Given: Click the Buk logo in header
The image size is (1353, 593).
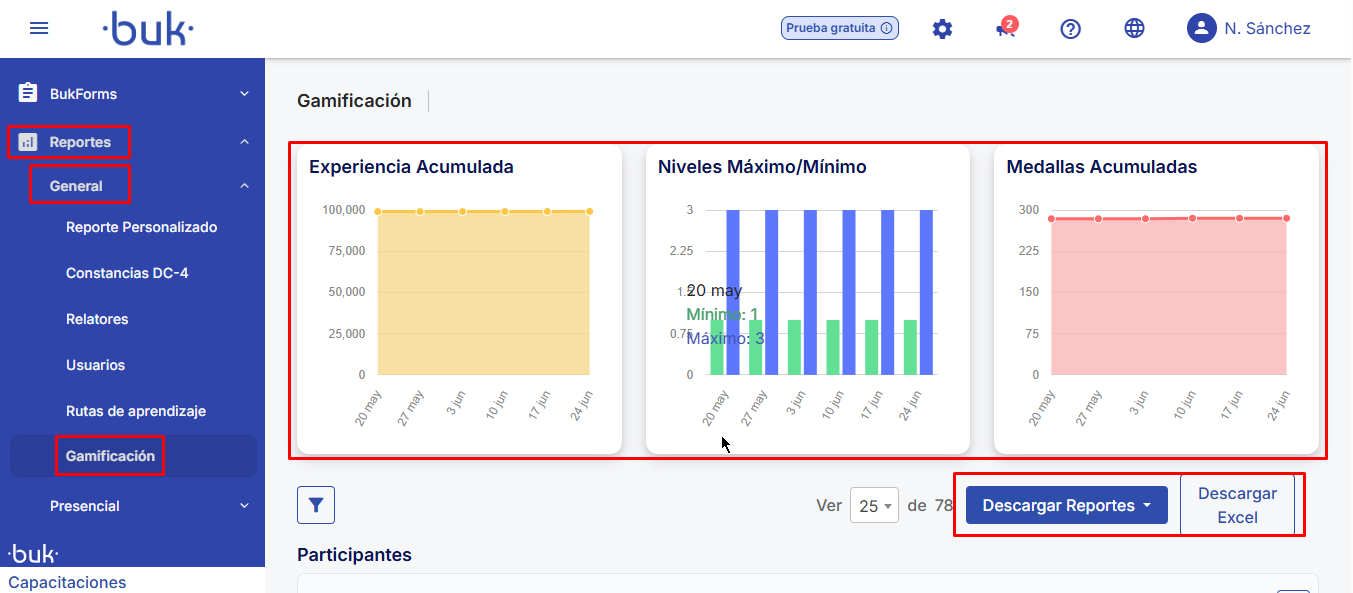Looking at the screenshot, I should [148, 29].
